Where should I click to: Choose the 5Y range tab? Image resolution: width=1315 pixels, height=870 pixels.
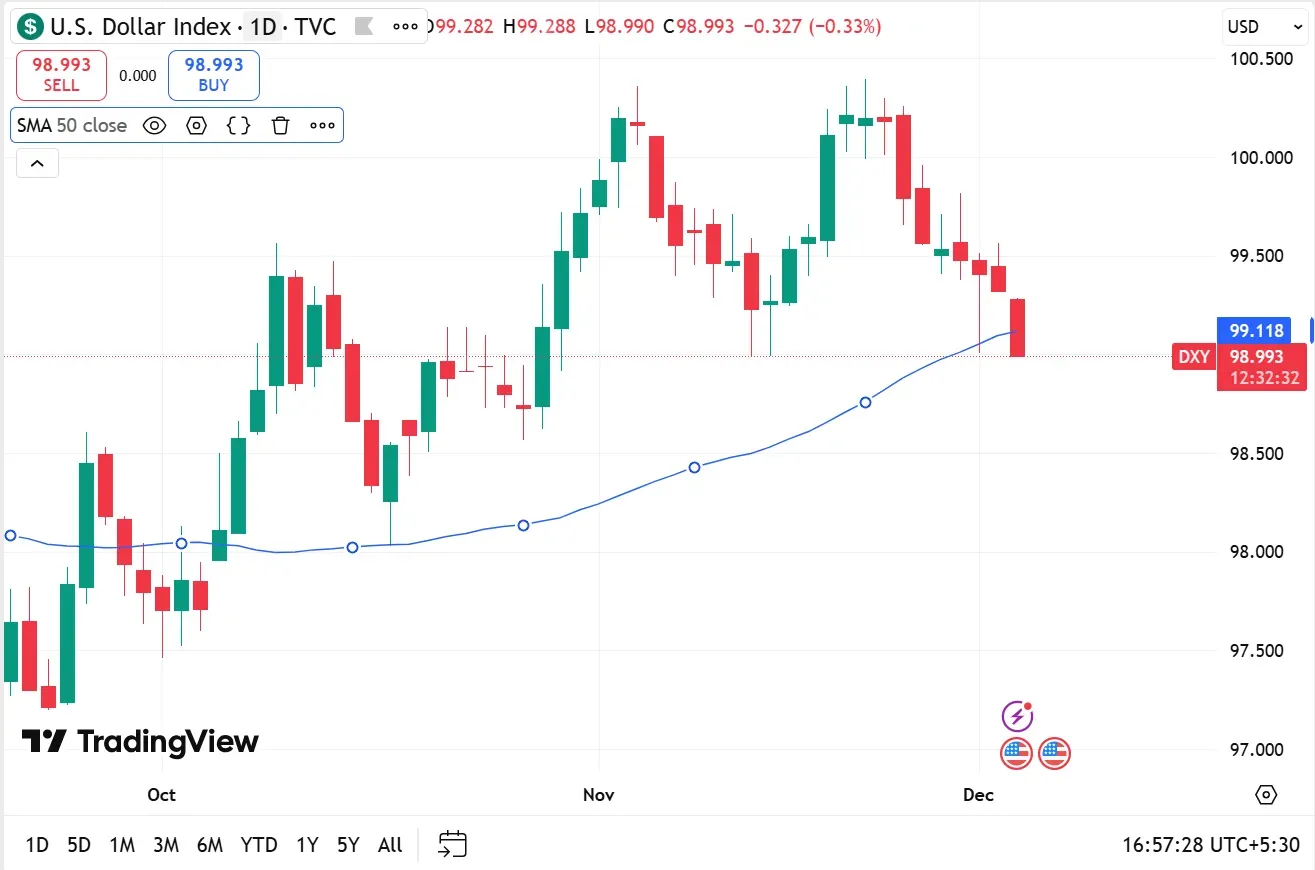[347, 845]
